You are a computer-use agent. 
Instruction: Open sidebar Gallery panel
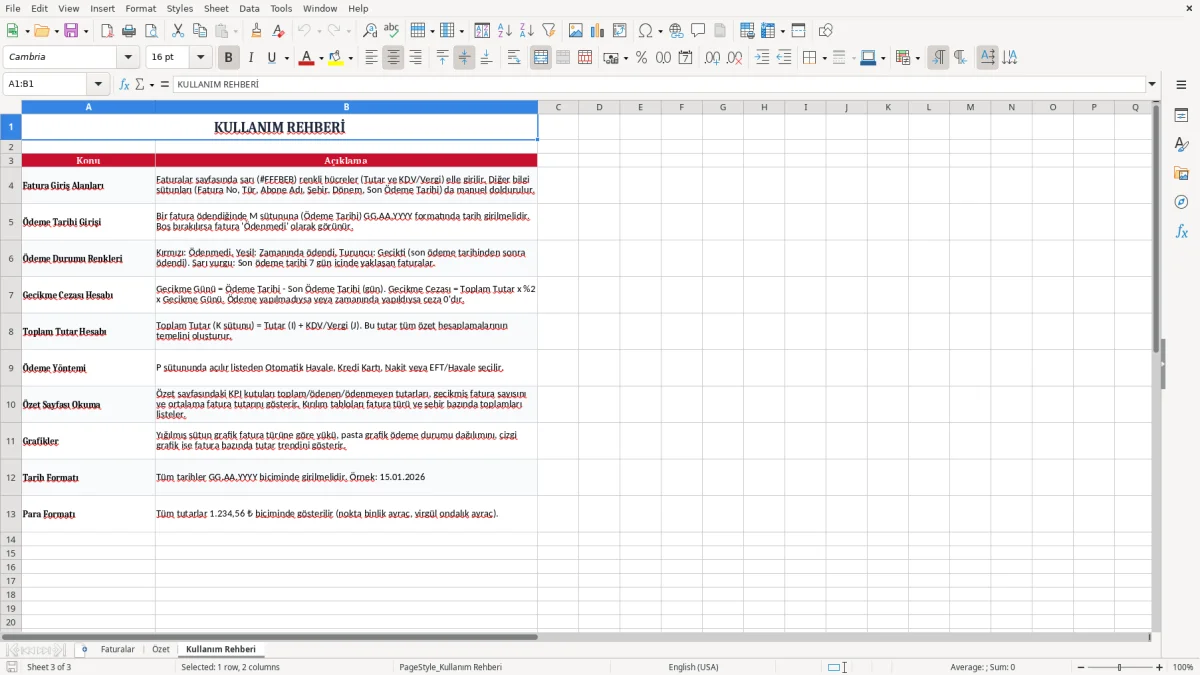pos(1181,174)
